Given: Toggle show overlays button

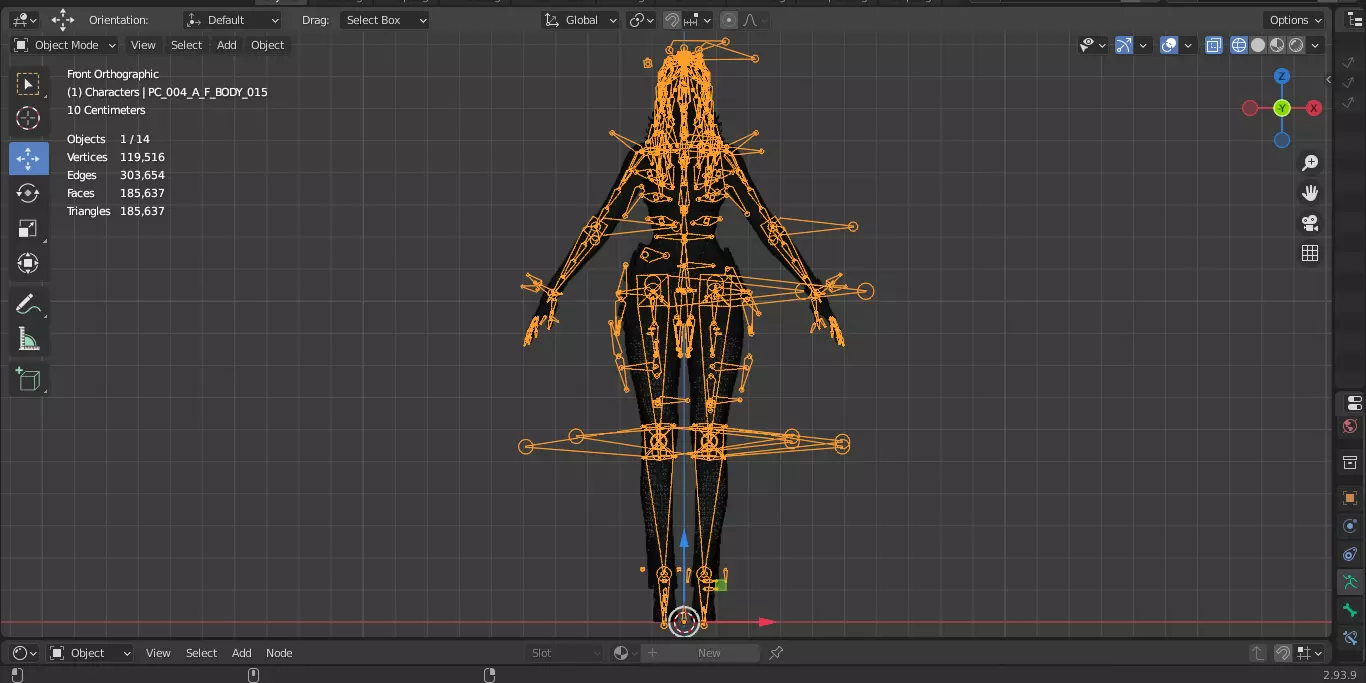Looking at the screenshot, I should click(1169, 45).
